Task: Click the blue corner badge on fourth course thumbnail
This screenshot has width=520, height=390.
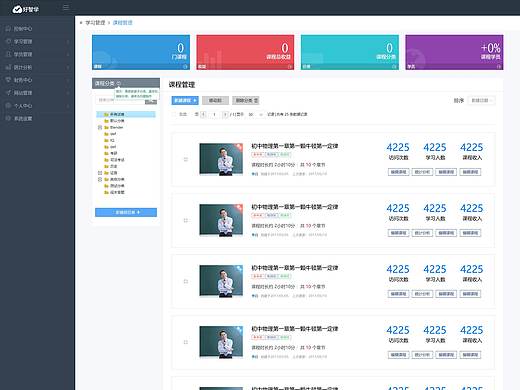Action: 238,330
